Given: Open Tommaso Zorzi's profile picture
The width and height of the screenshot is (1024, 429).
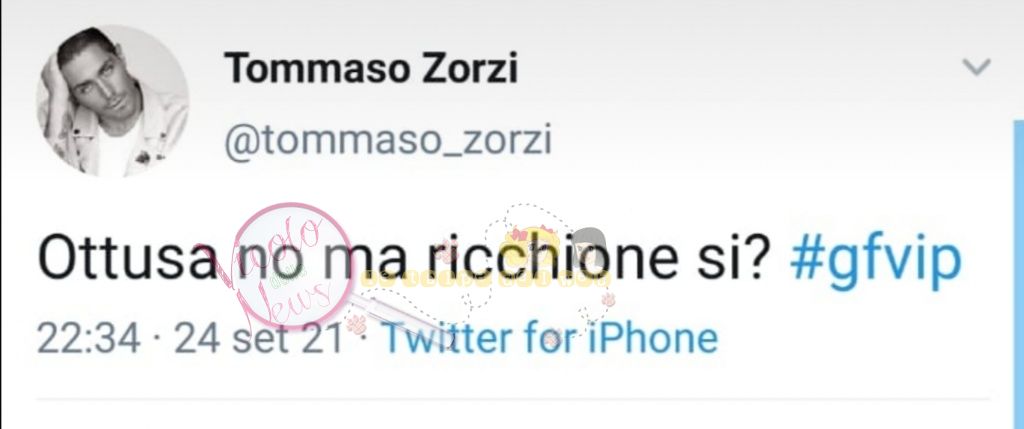Looking at the screenshot, I should click(x=112, y=101).
